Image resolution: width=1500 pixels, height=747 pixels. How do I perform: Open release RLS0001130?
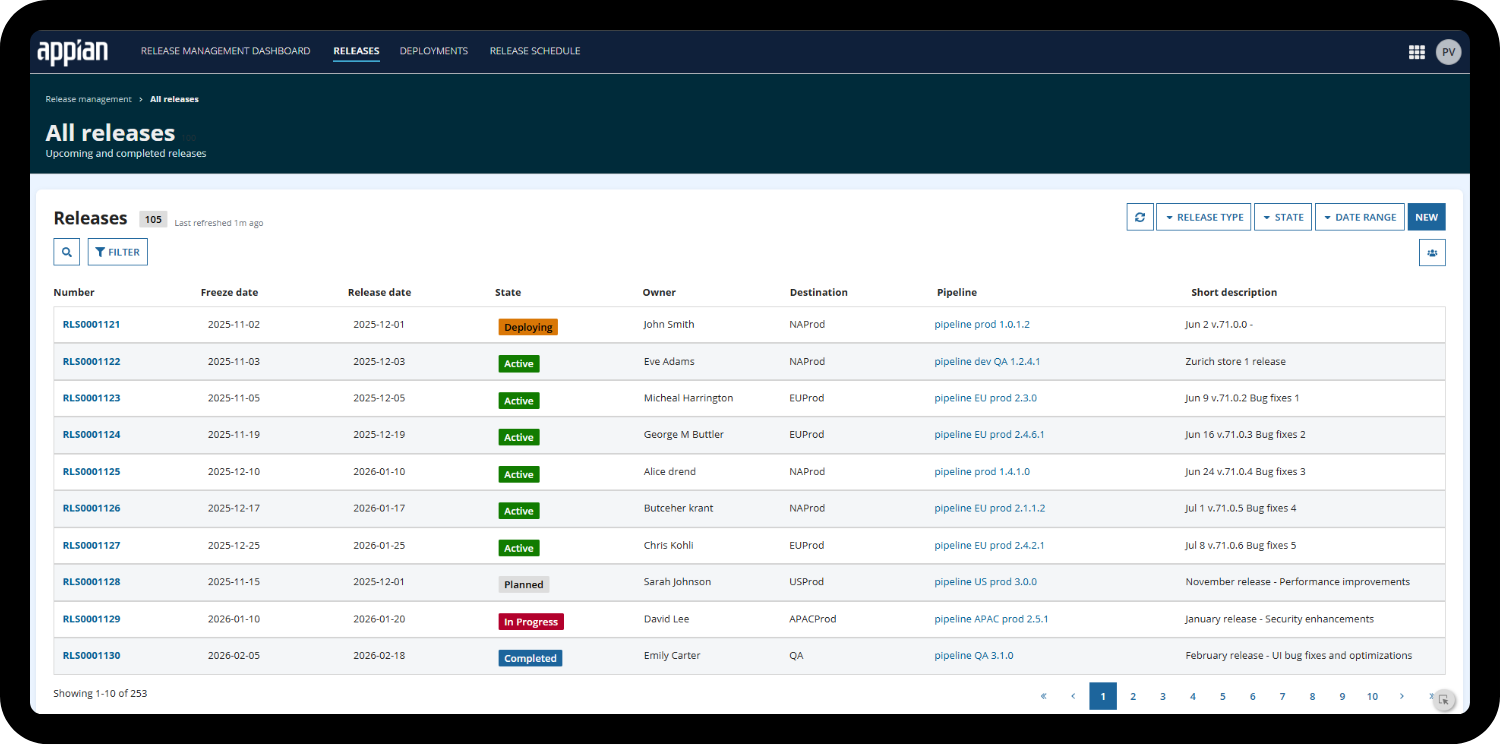click(x=92, y=656)
